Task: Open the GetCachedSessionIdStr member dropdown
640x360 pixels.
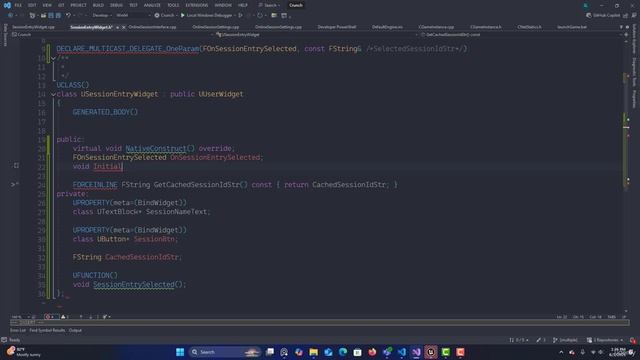Action: click(521, 35)
